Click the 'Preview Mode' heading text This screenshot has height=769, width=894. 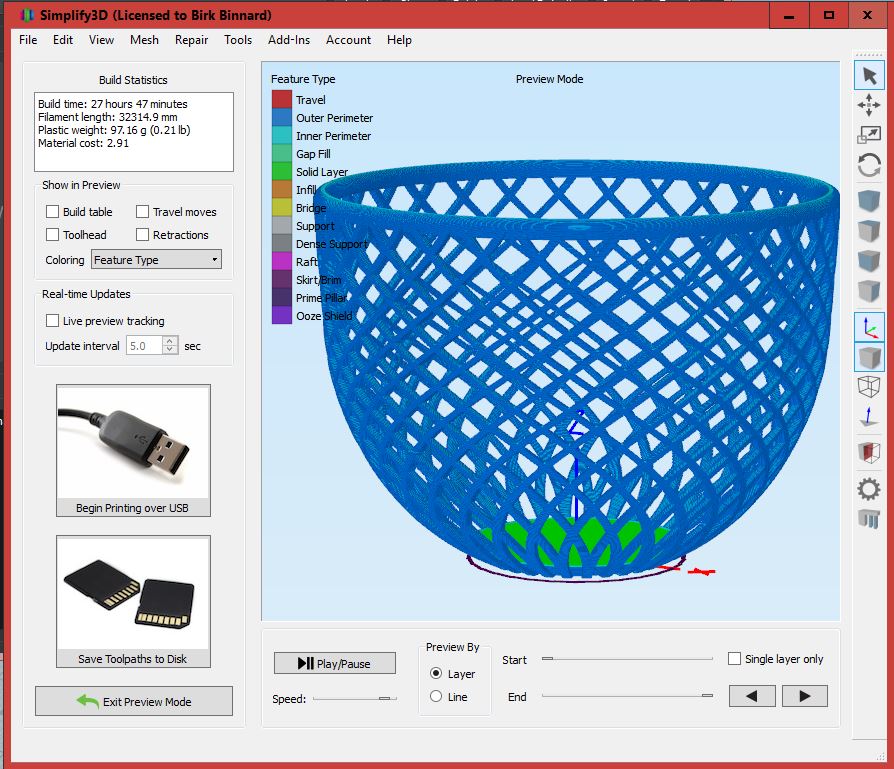(x=549, y=79)
